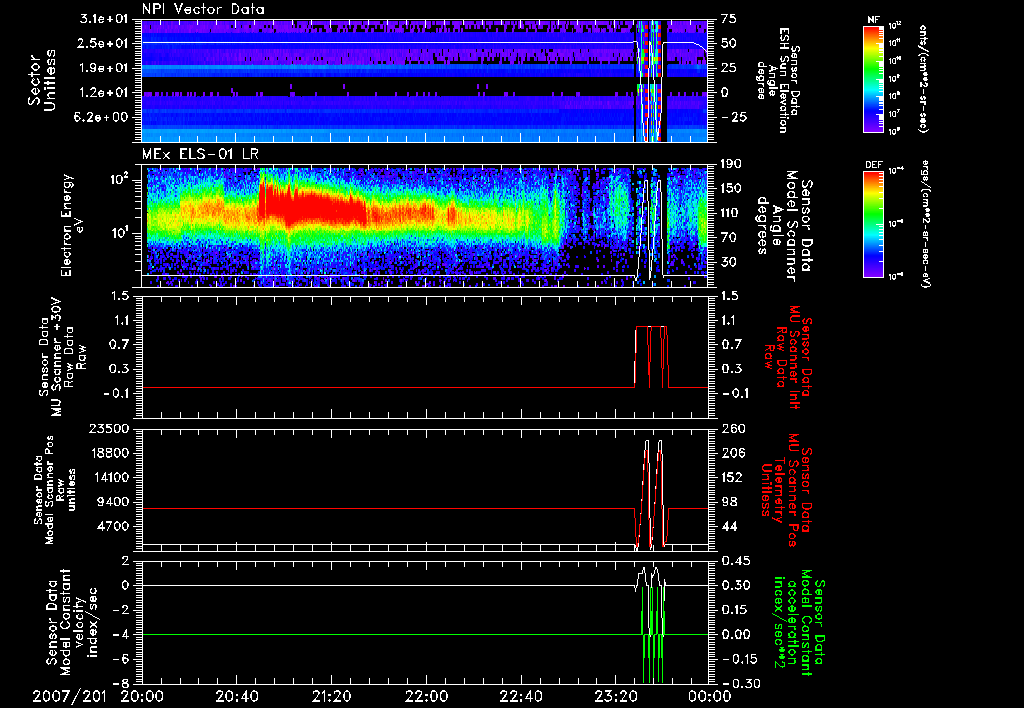The image size is (1024, 708).
Task: Select the NF color scale bar
Action: point(873,79)
